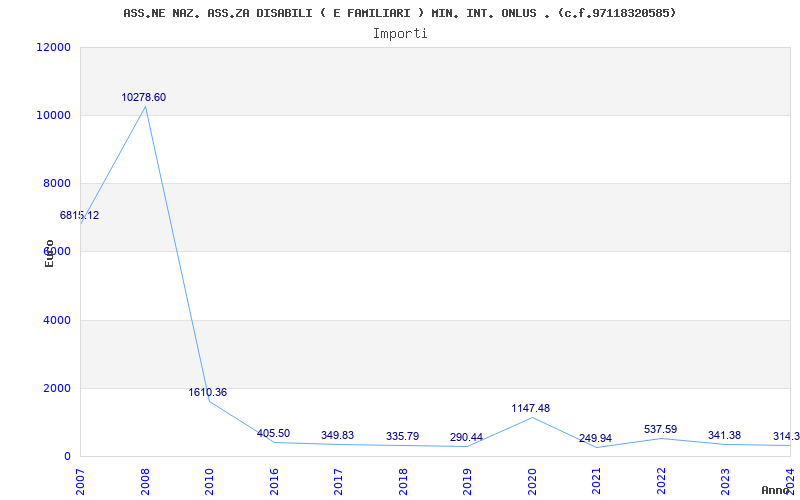Click the y-axis tick label 8000
This screenshot has height=500, width=800.
point(56,184)
